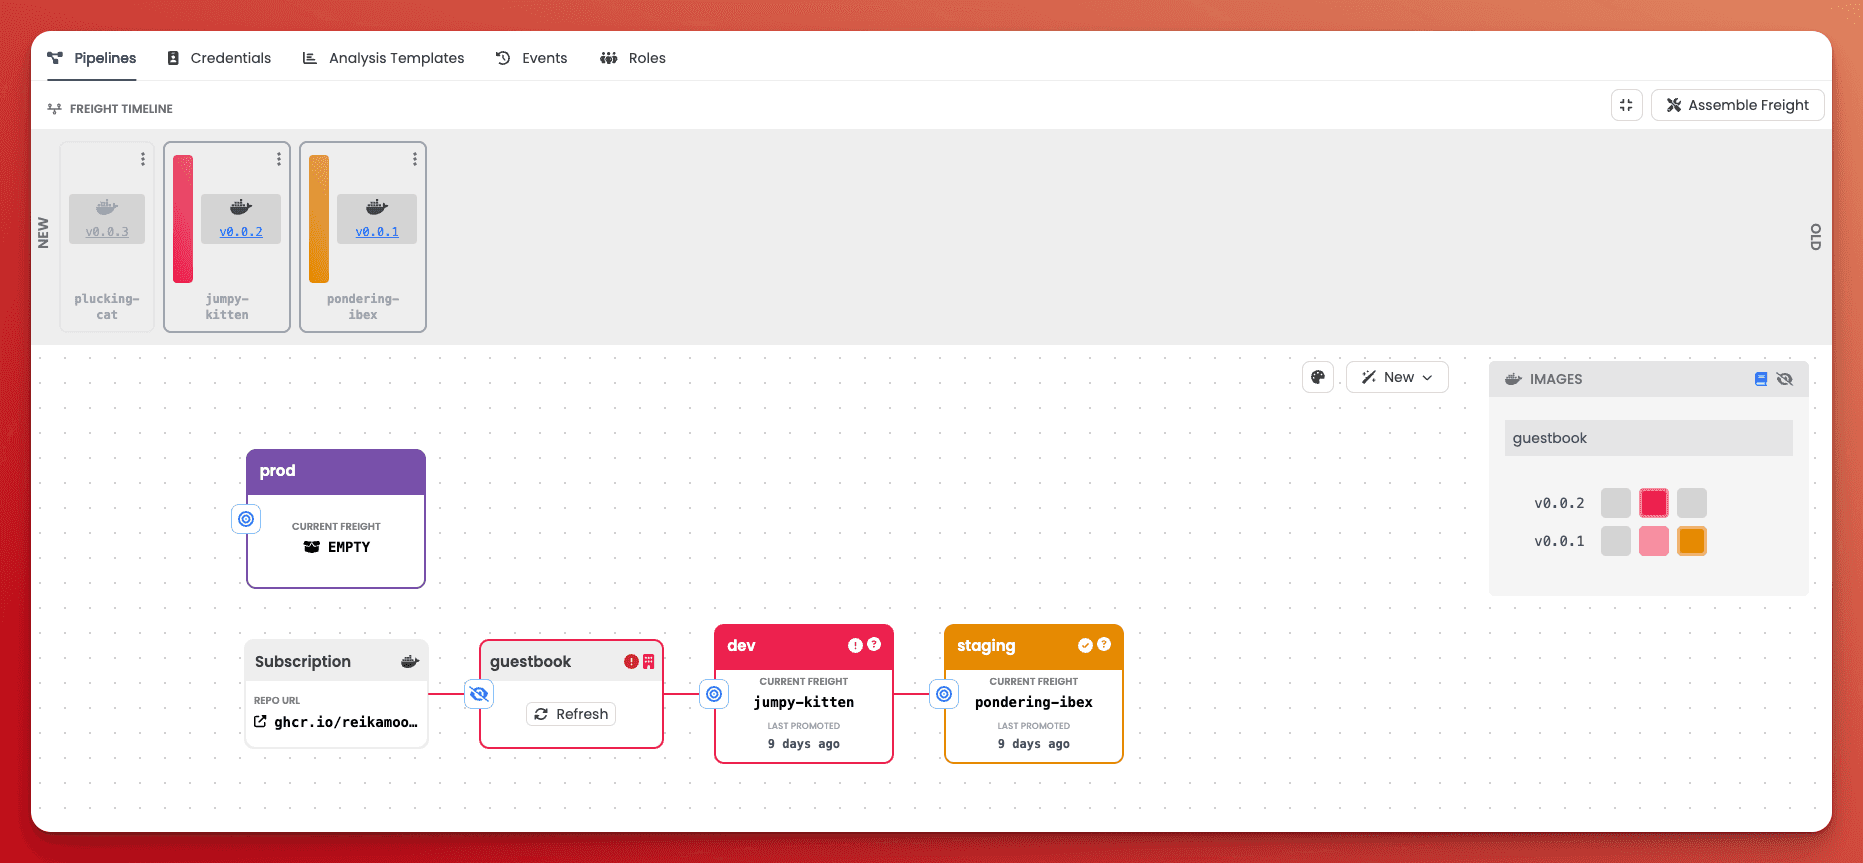Click jumpy-kitten current freight in dev
The width and height of the screenshot is (1863, 863).
click(x=804, y=703)
